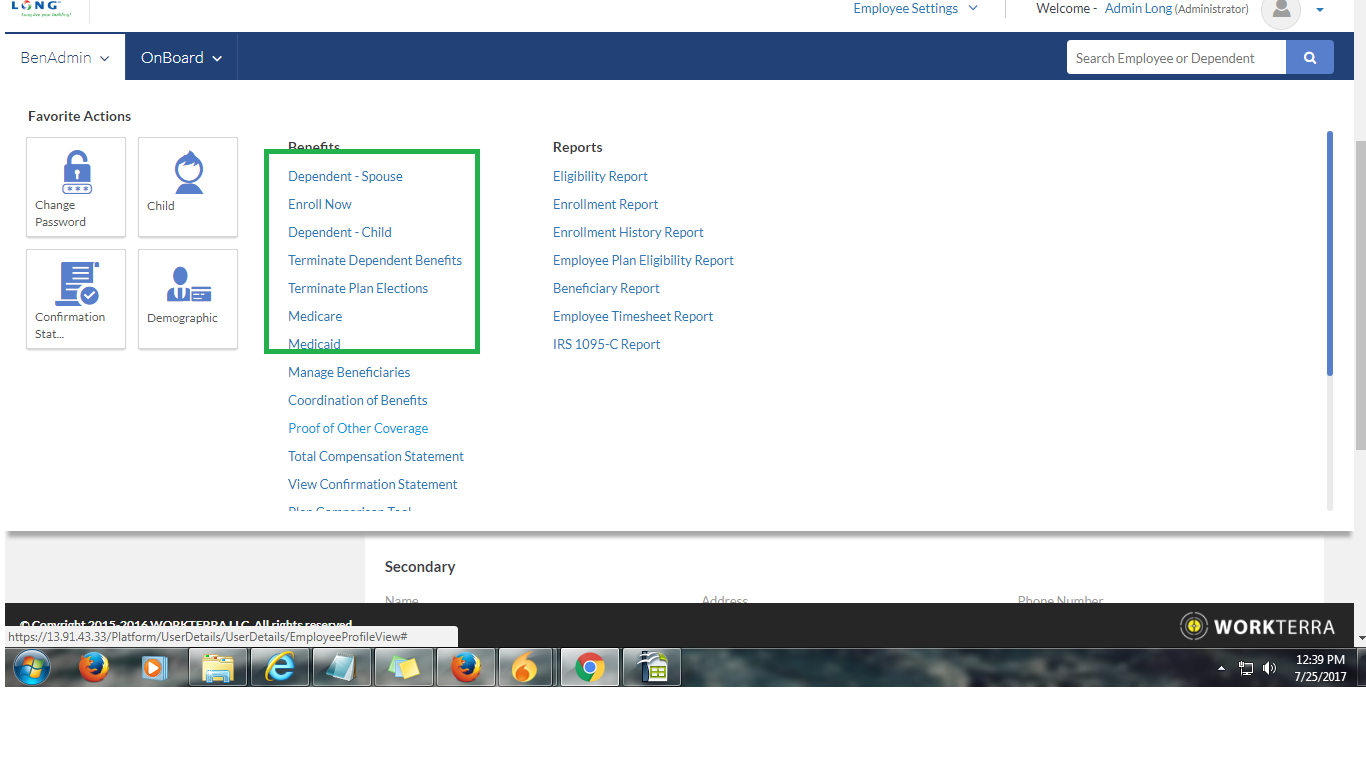The width and height of the screenshot is (1366, 768).
Task: Select Terminate Plan Elections link
Action: [358, 288]
